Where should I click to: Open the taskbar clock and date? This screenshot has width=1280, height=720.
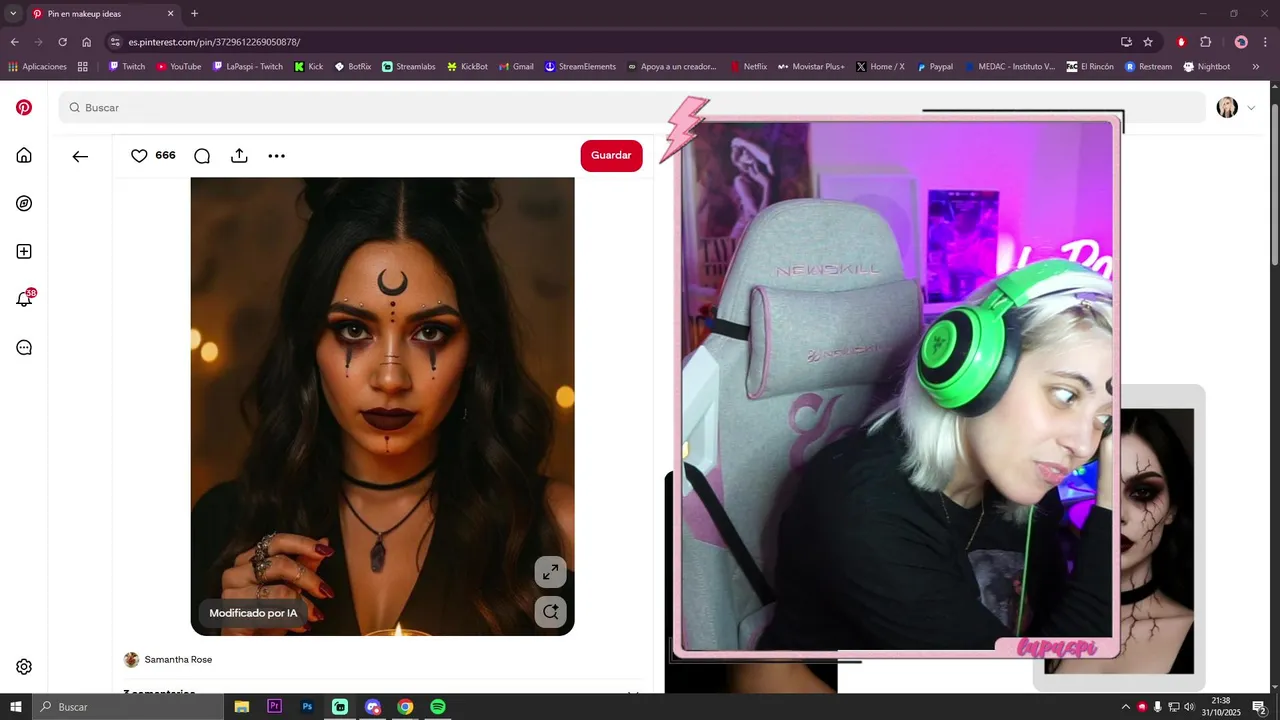tap(1221, 707)
